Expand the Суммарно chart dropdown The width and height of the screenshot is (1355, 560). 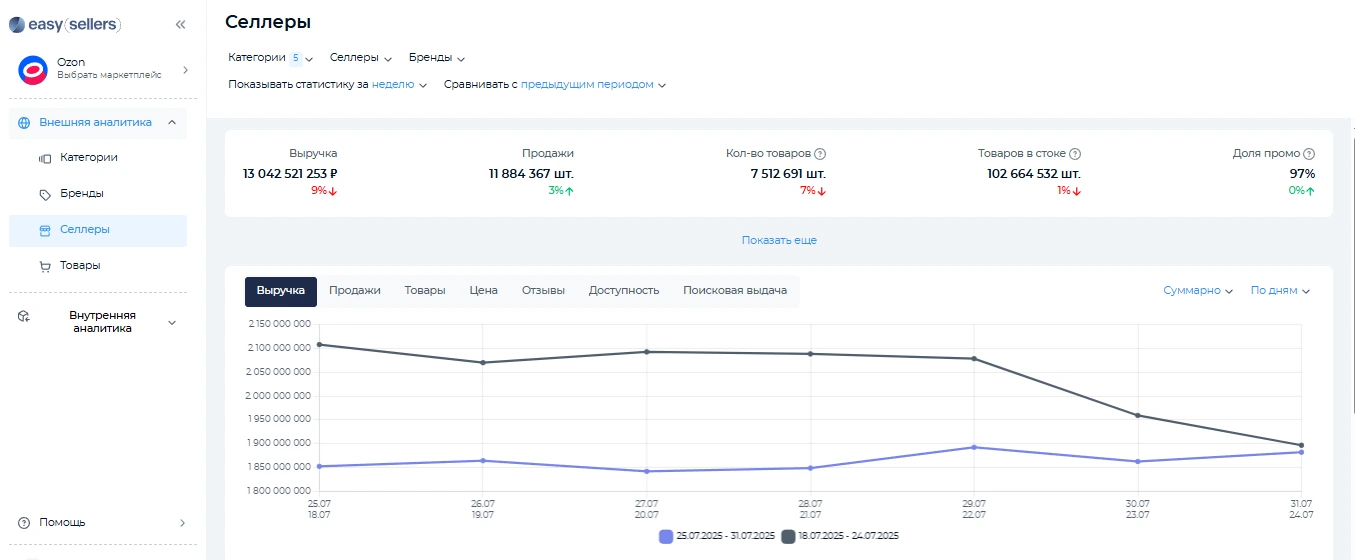point(1197,291)
